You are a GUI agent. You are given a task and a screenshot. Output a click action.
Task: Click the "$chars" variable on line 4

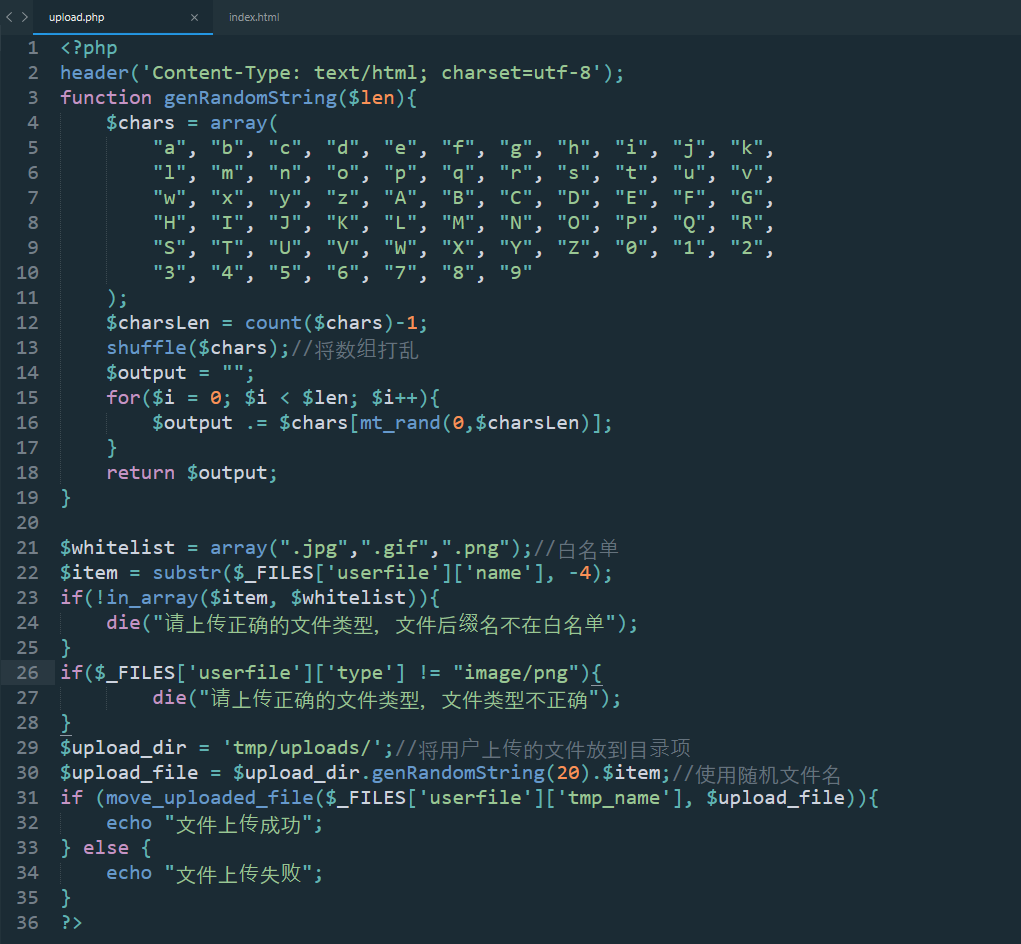(x=141, y=123)
